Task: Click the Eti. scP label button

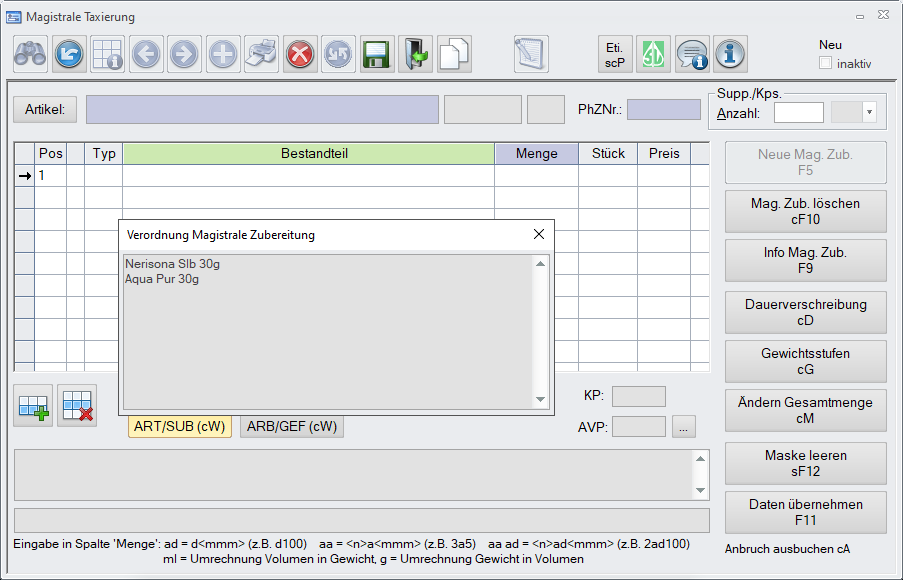Action: pyautogui.click(x=615, y=54)
